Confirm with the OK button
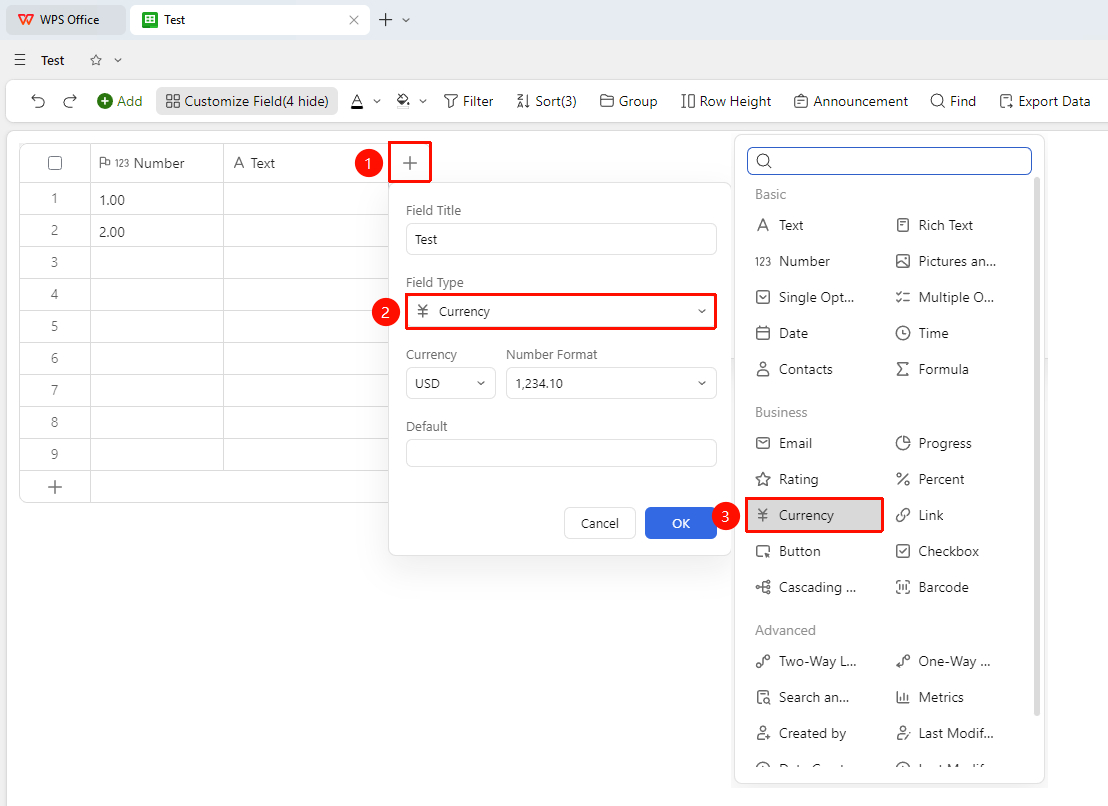Screen dimensions: 1108x806 (681, 523)
